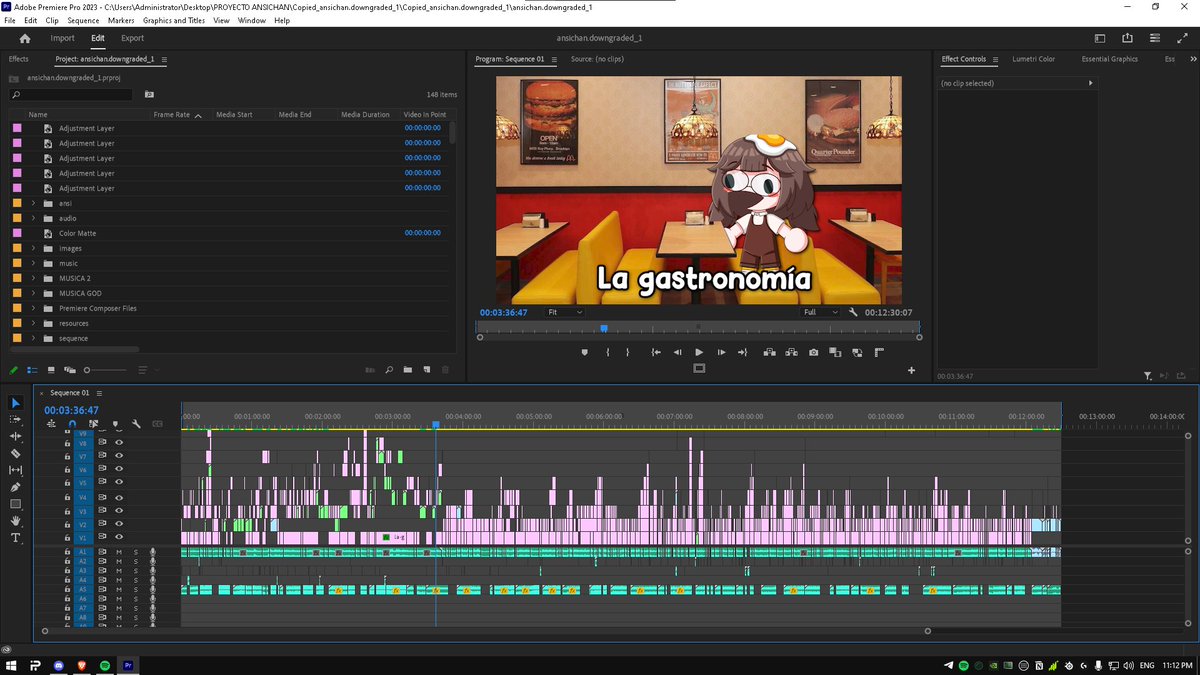
Task: Click Mark In button
Action: point(608,352)
